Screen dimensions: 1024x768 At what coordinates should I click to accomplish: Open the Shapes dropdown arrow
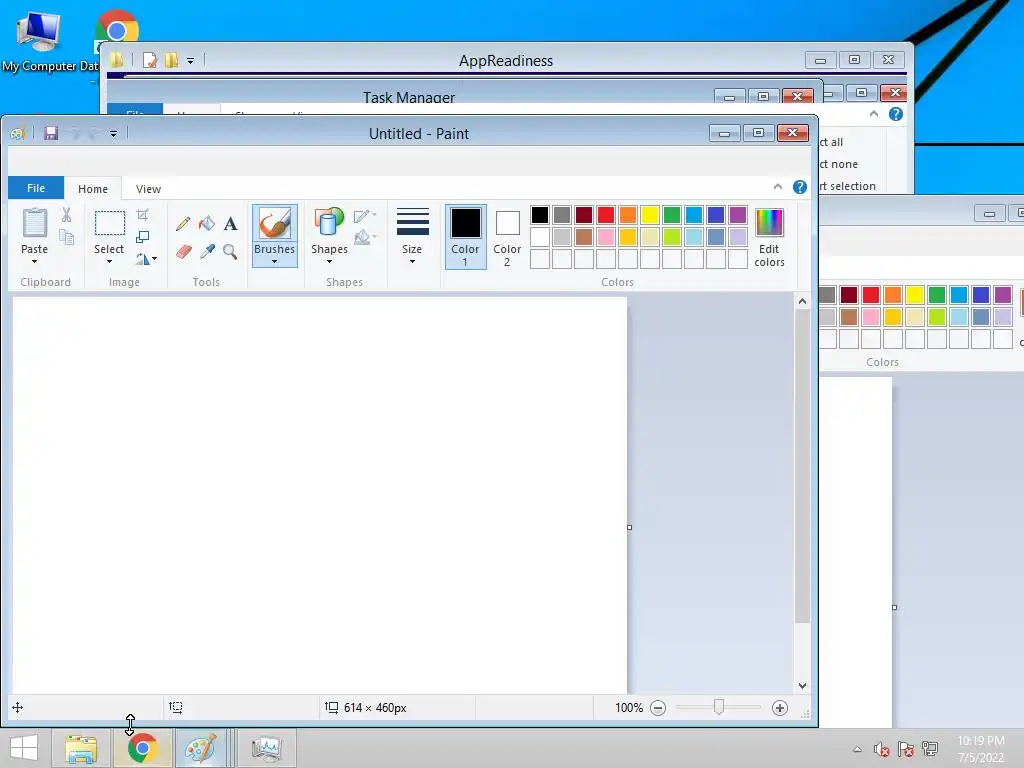pyautogui.click(x=329, y=262)
